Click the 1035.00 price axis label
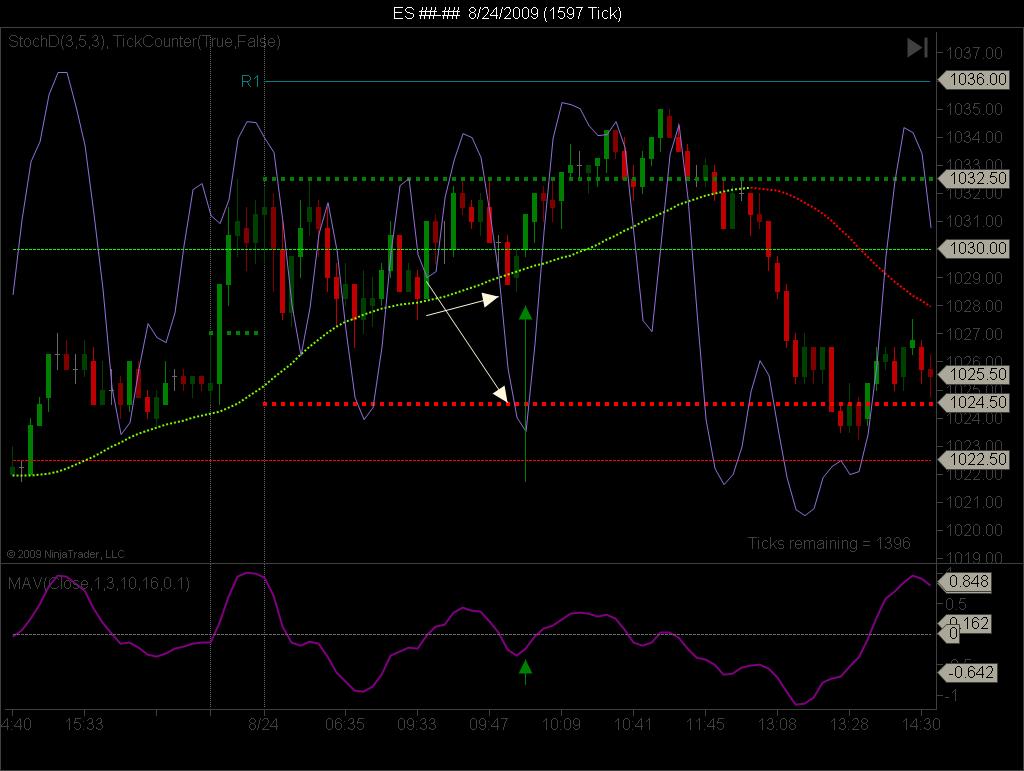 click(974, 109)
